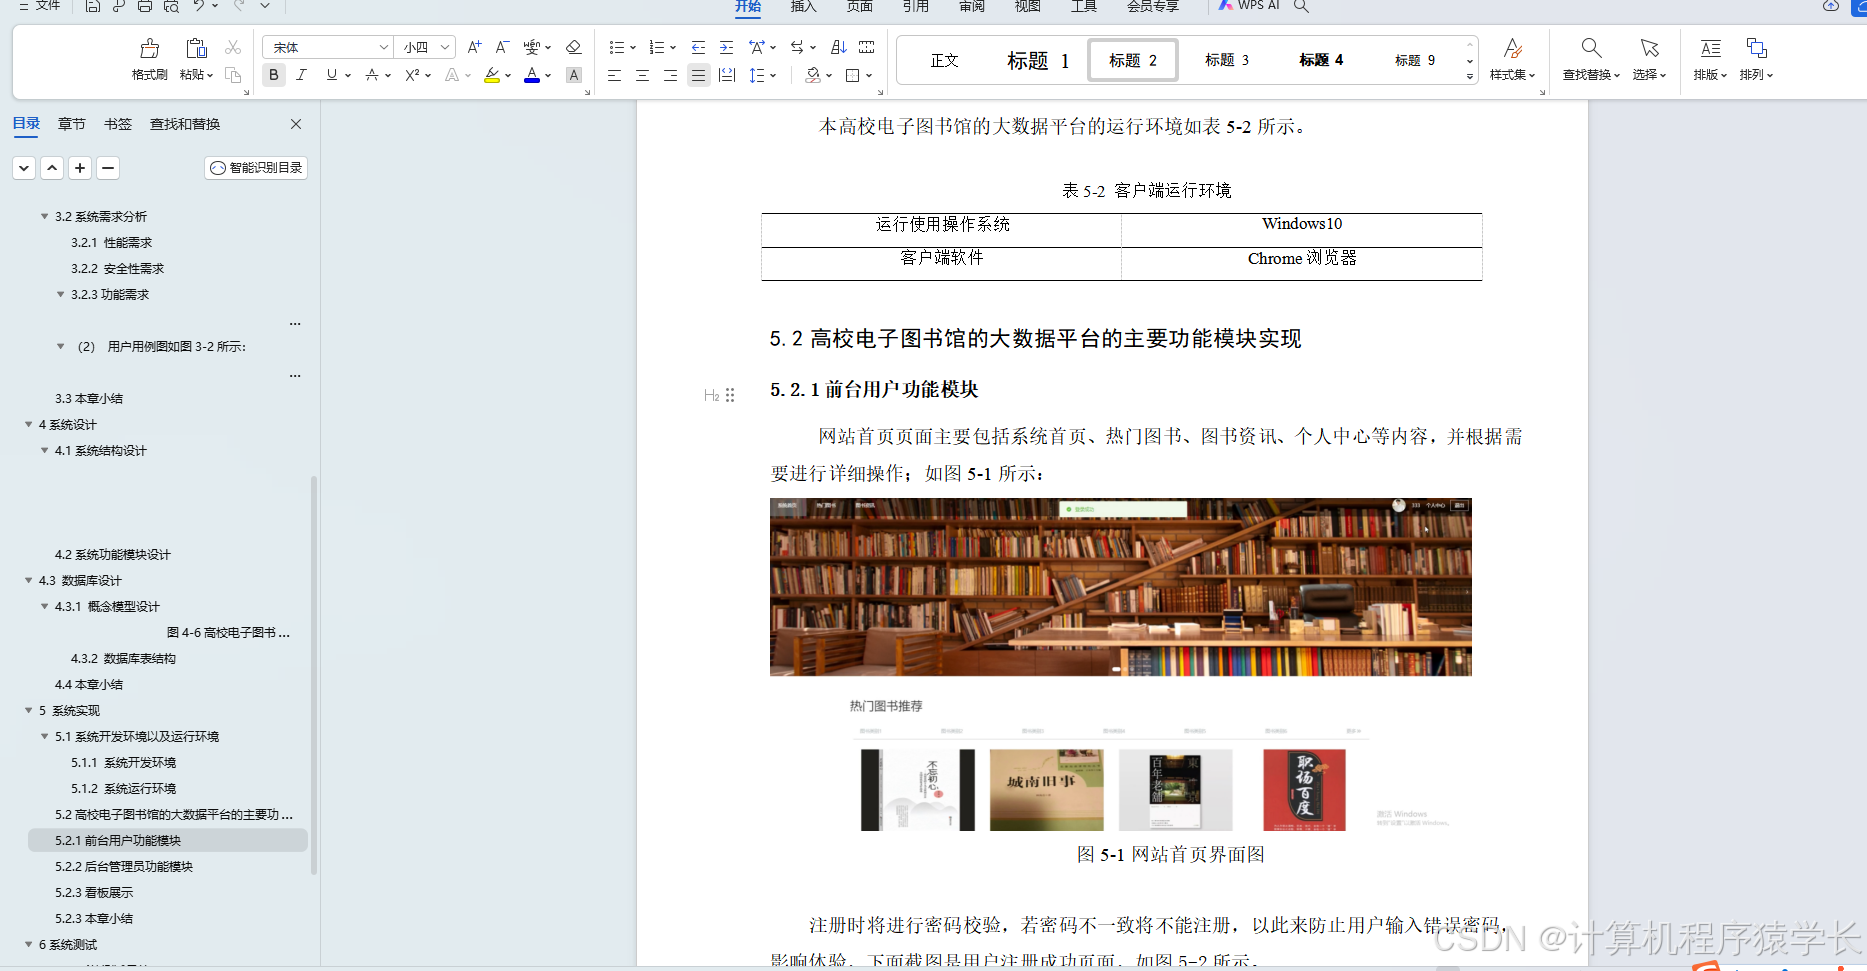Viewport: 1867px width, 971px height.
Task: Open the 查找和替换 pane tab
Action: (185, 124)
